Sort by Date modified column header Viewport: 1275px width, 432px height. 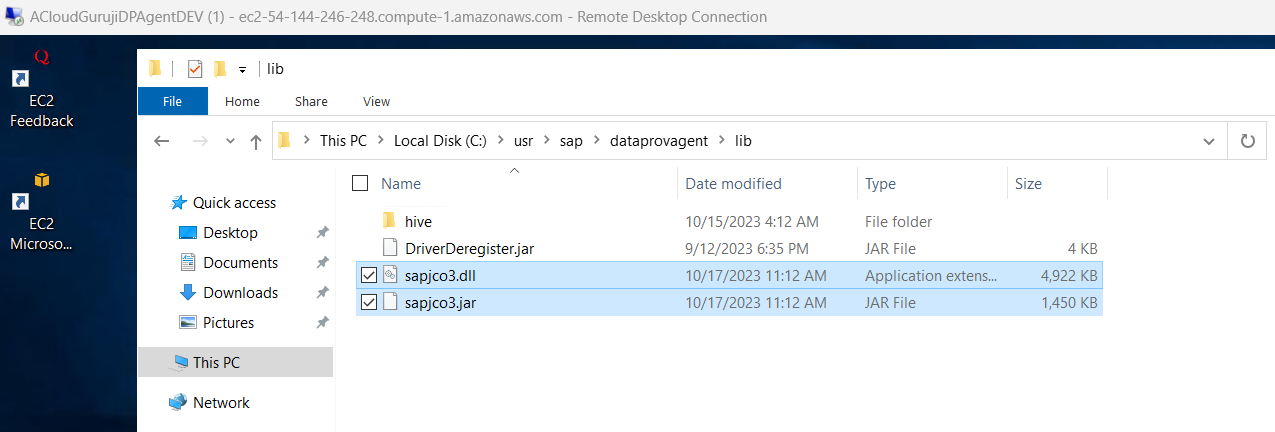click(x=733, y=184)
